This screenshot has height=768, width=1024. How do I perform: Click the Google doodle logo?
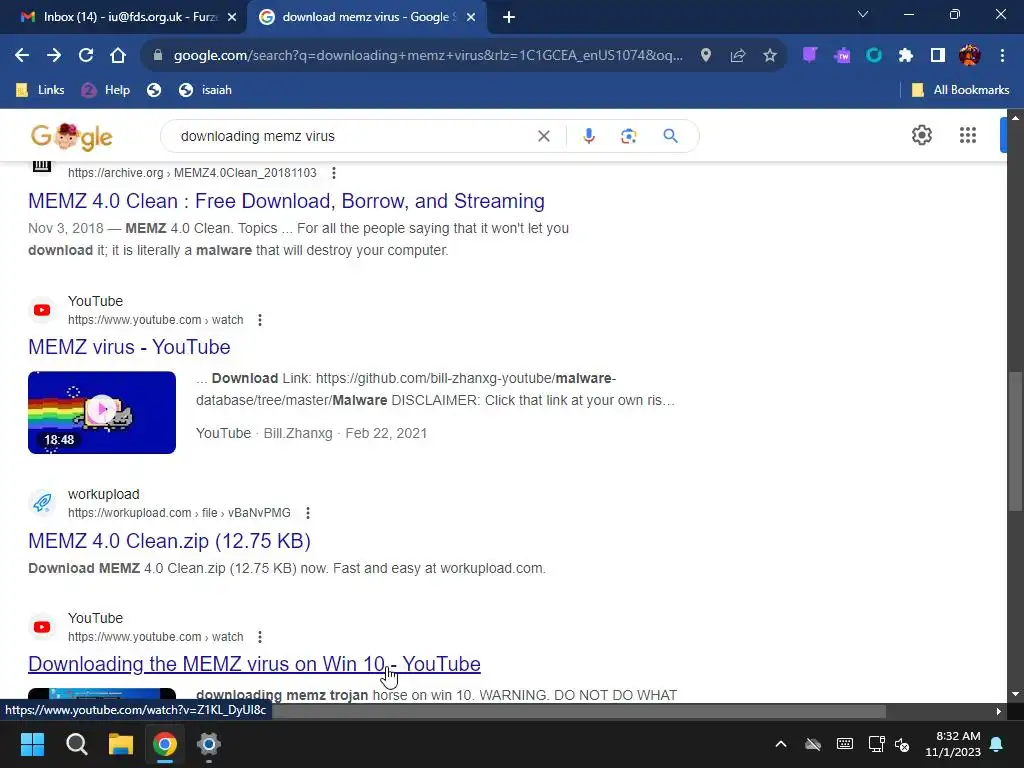click(72, 136)
